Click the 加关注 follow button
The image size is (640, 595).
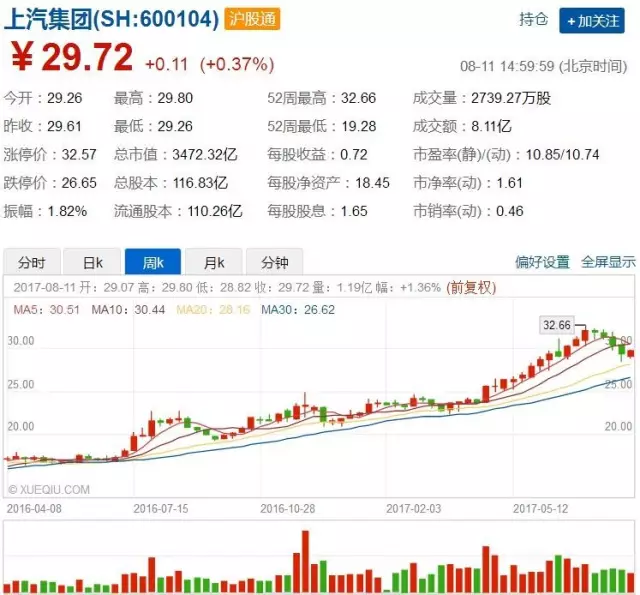click(x=591, y=20)
